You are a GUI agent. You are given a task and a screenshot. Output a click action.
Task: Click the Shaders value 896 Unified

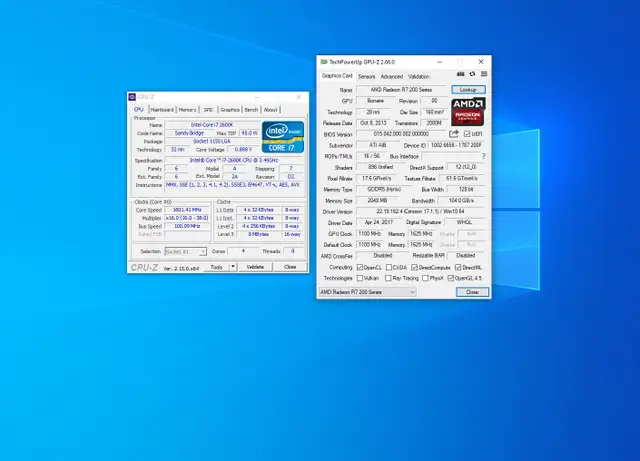[x=380, y=167]
